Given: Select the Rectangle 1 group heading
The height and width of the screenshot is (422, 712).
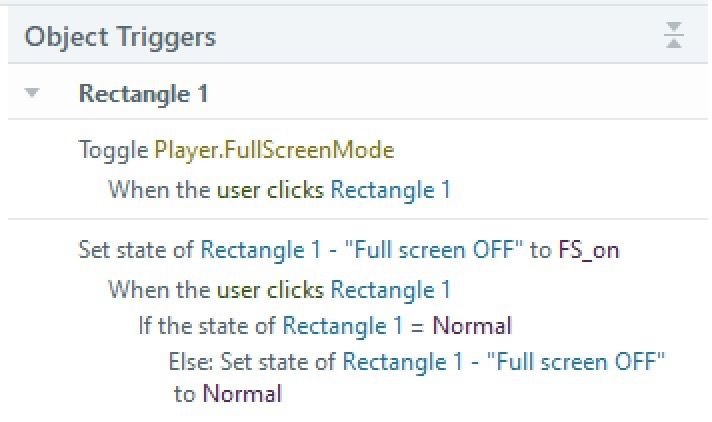Looking at the screenshot, I should (x=142, y=94).
